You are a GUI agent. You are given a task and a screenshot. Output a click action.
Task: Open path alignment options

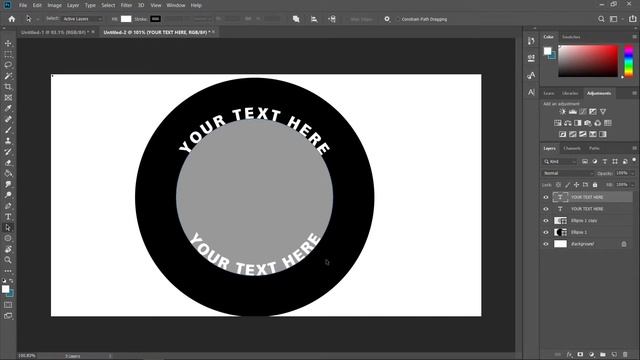pyautogui.click(x=314, y=19)
